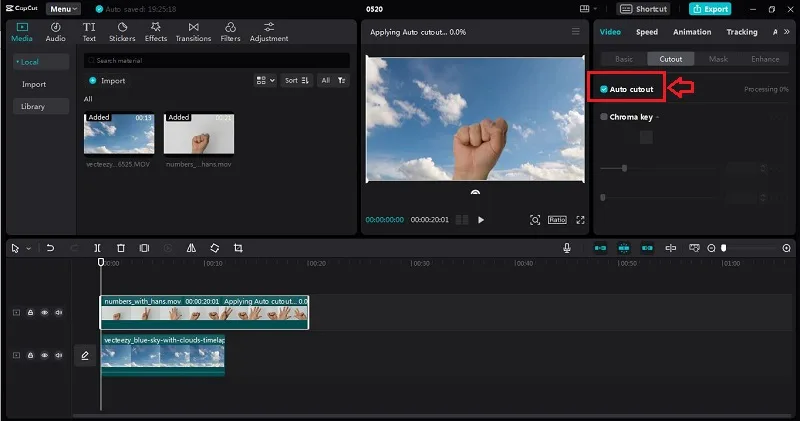Select Local in the media sidebar
Screen dimensions: 800x421
pos(41,62)
